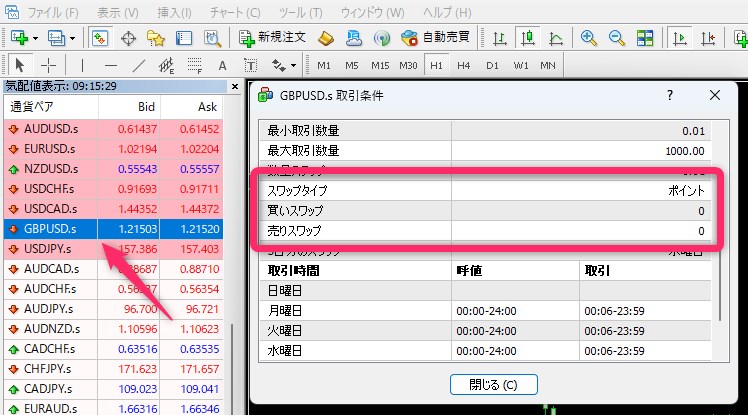Select the text label tool
This screenshot has width=748, height=415.
(x=250, y=65)
